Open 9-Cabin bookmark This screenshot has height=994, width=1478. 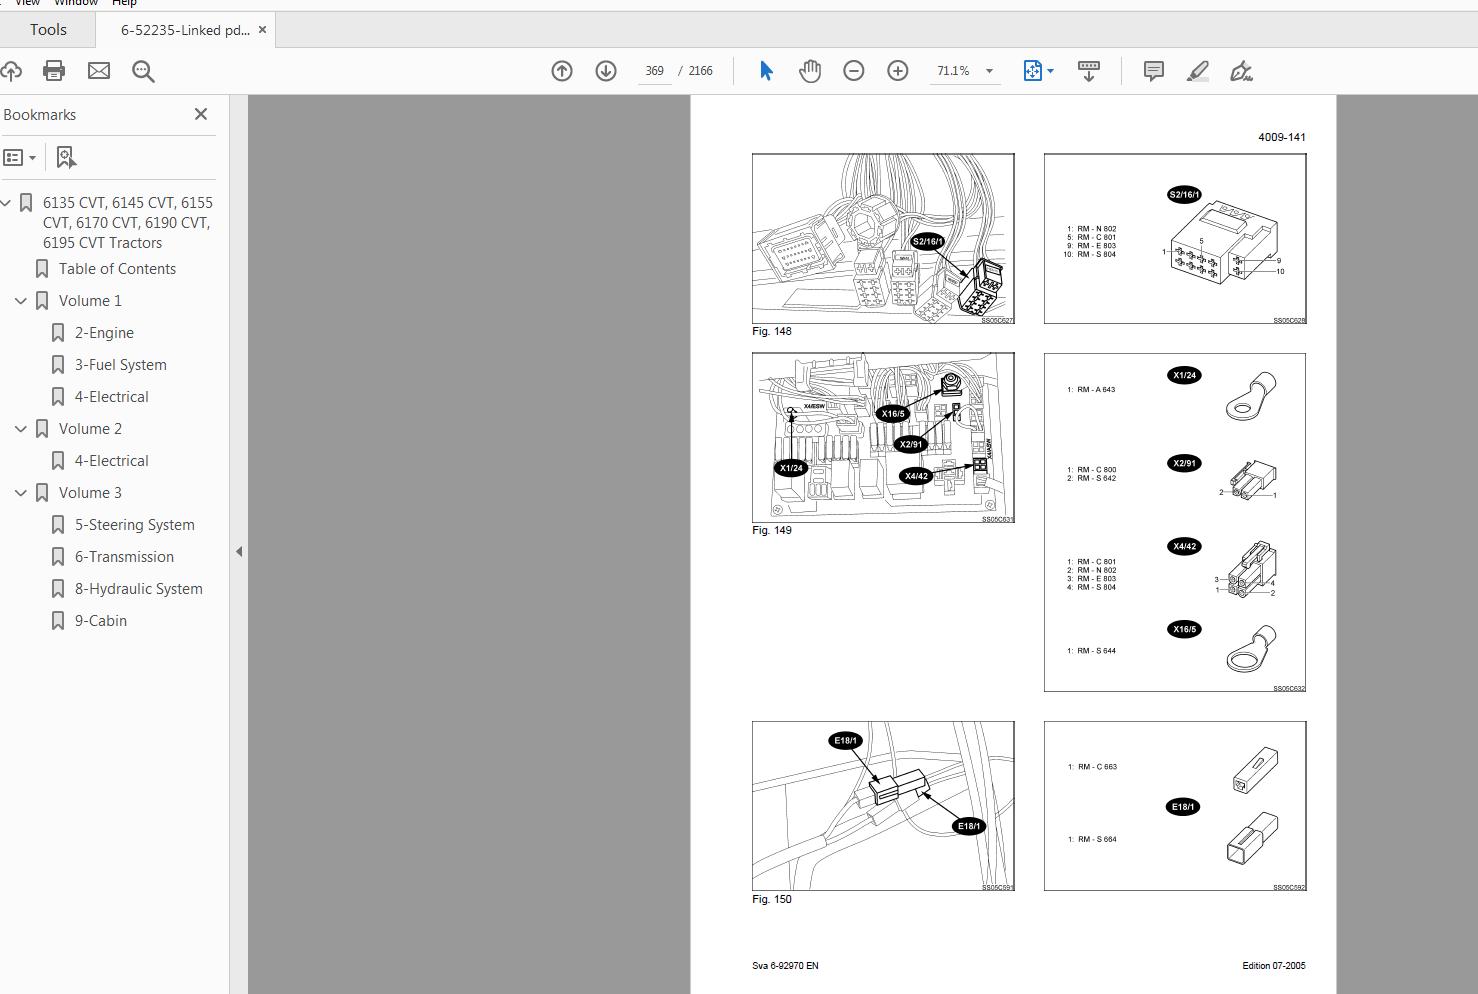pos(101,621)
